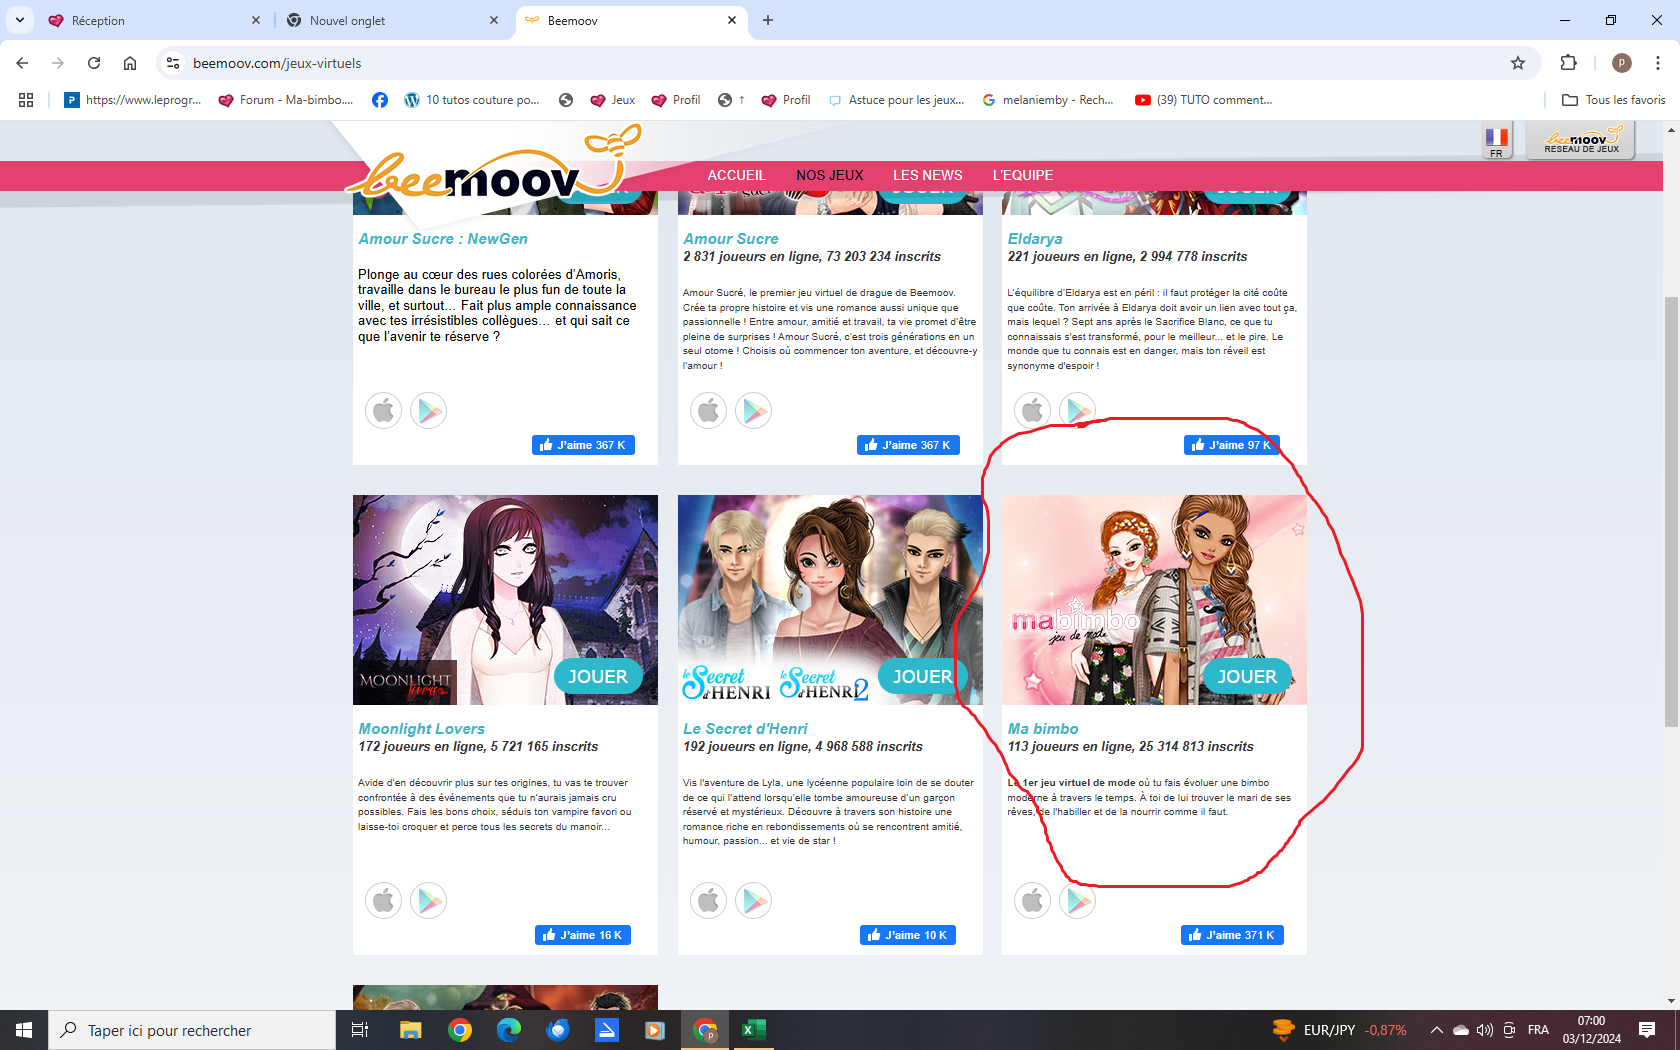Show hidden system tray icons
1680x1050 pixels.
click(1437, 1030)
